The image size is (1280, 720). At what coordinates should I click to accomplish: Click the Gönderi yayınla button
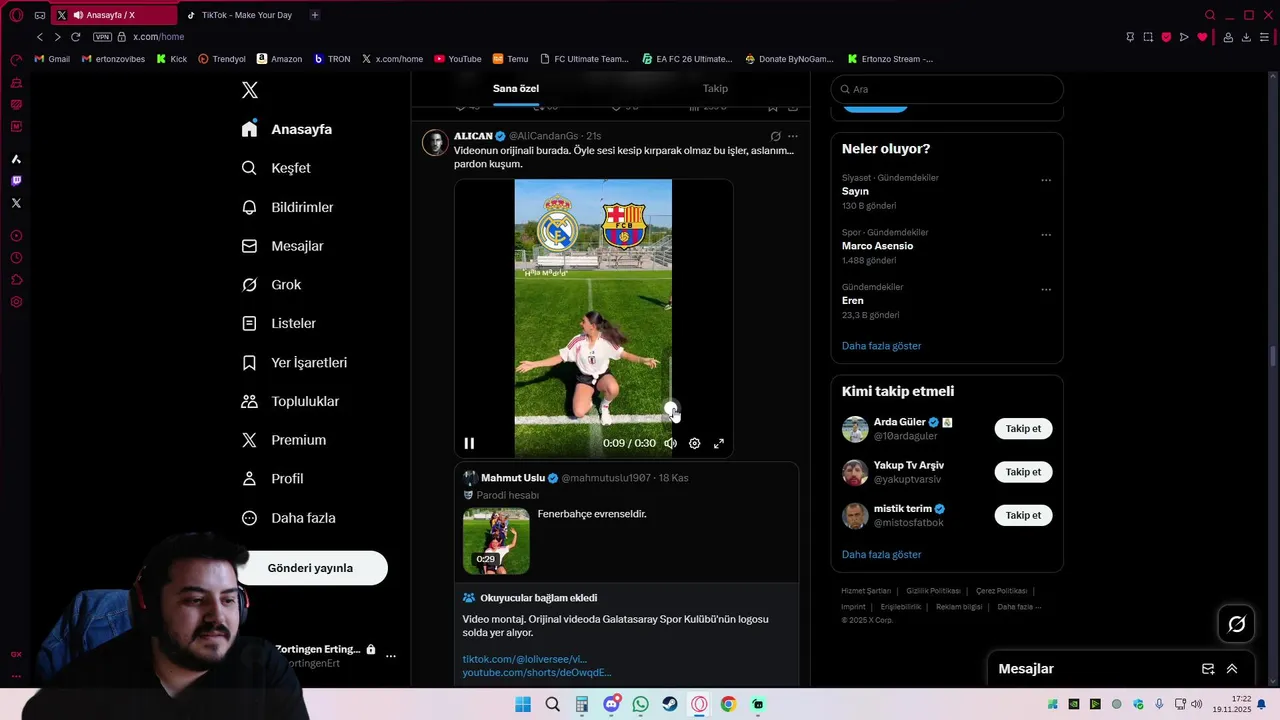(310, 568)
